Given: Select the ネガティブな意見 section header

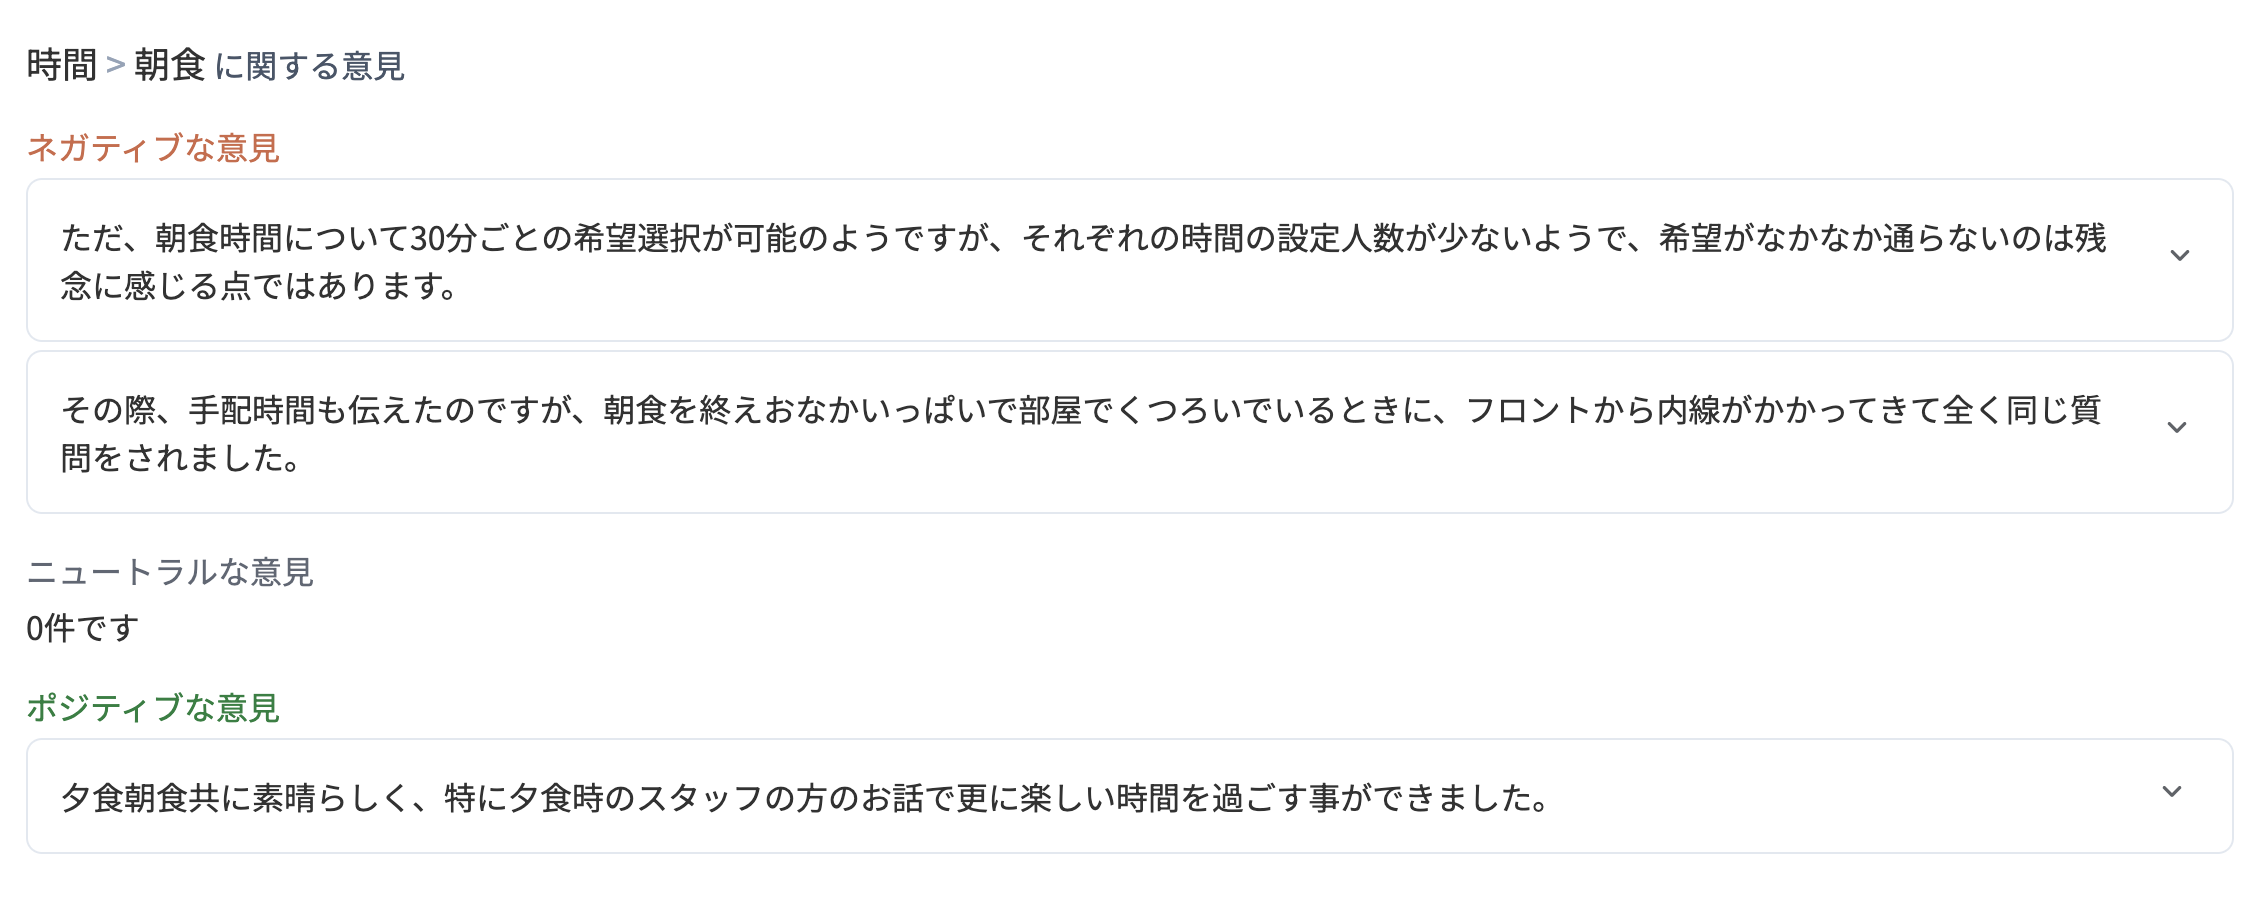Looking at the screenshot, I should (x=152, y=146).
